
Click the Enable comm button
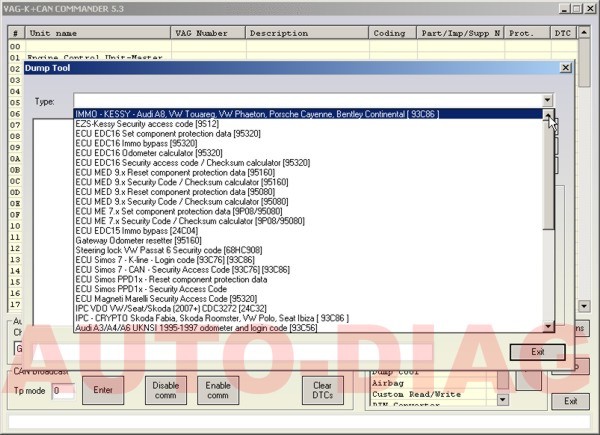[x=218, y=390]
